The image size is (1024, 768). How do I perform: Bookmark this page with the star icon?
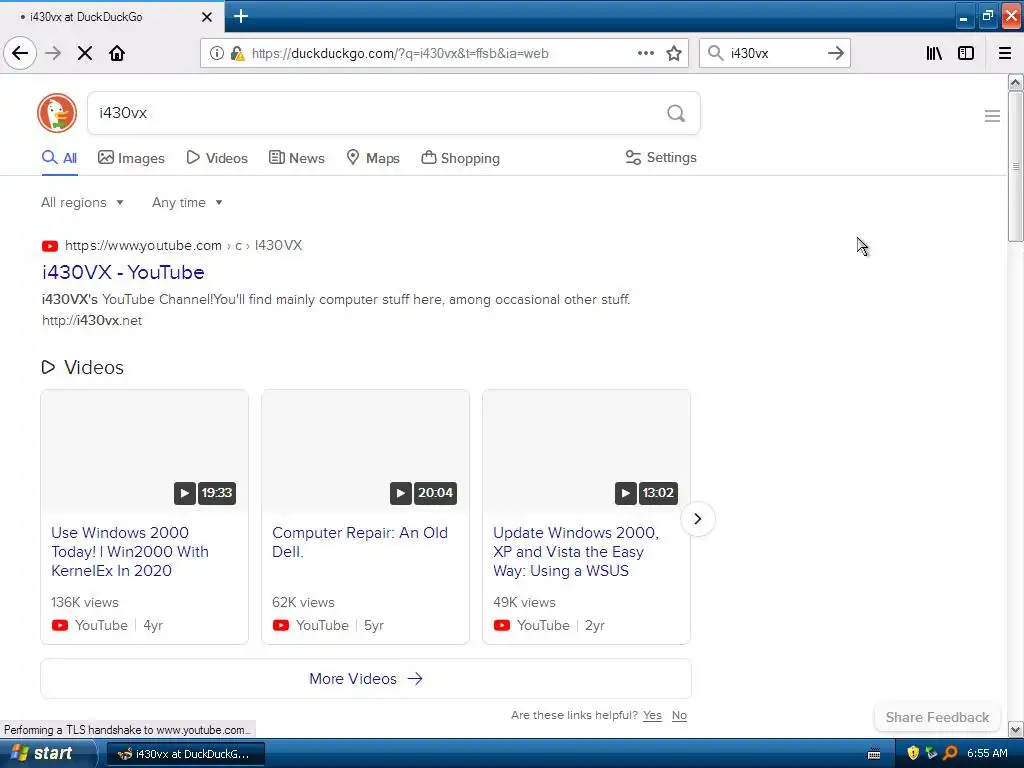[x=674, y=53]
